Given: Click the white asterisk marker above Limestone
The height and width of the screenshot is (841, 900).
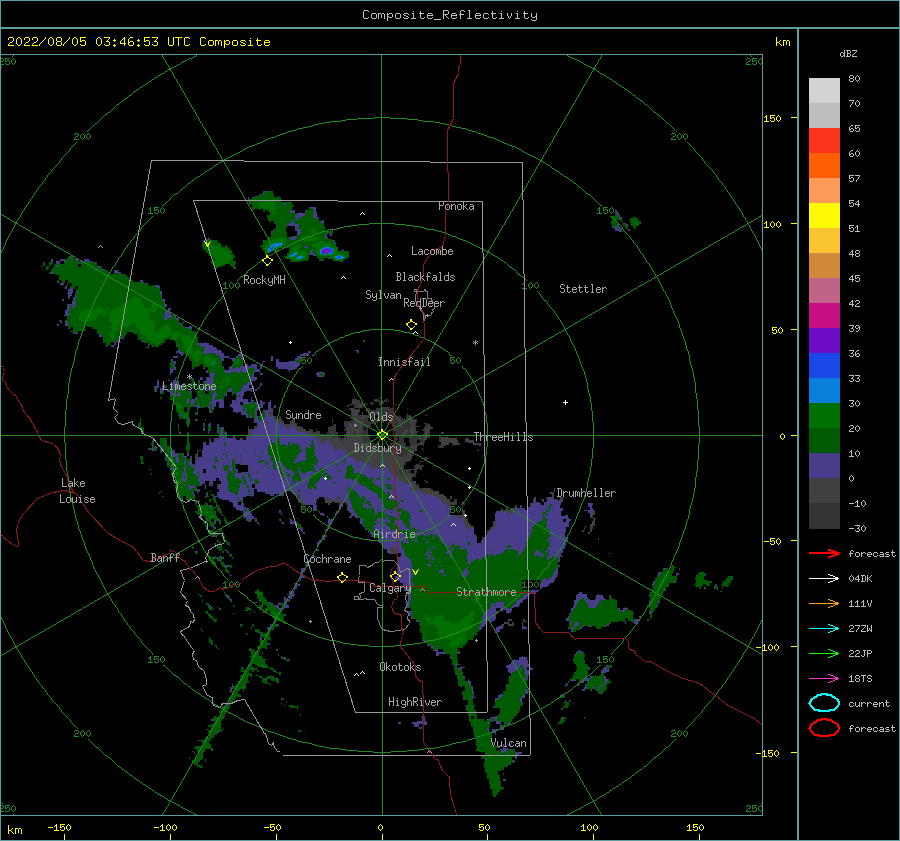Looking at the screenshot, I should [189, 377].
